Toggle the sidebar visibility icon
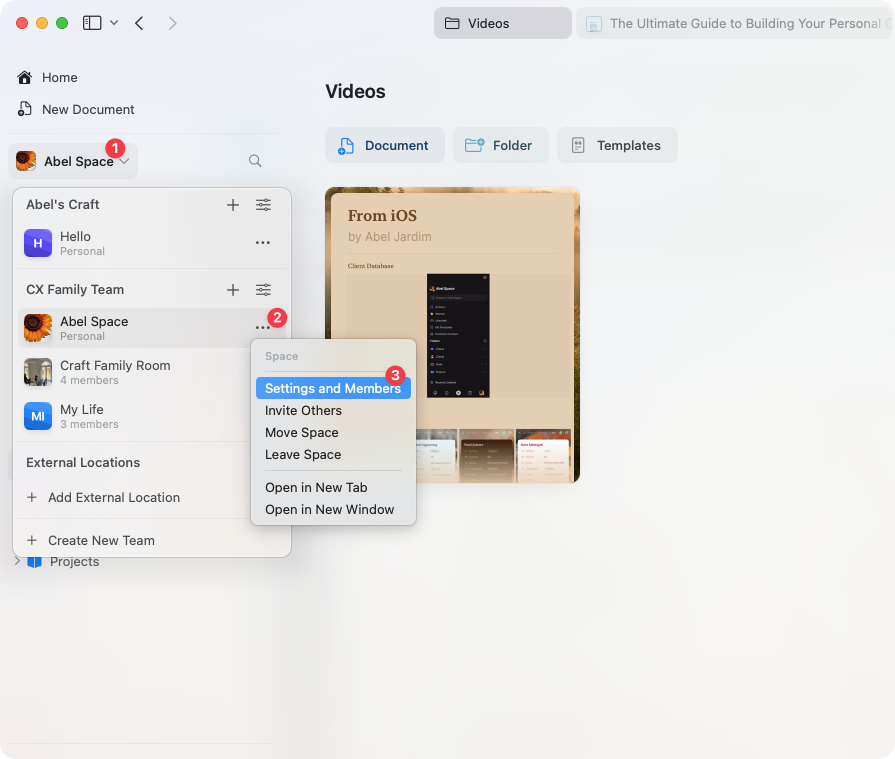Viewport: 895px width, 759px height. tap(92, 23)
